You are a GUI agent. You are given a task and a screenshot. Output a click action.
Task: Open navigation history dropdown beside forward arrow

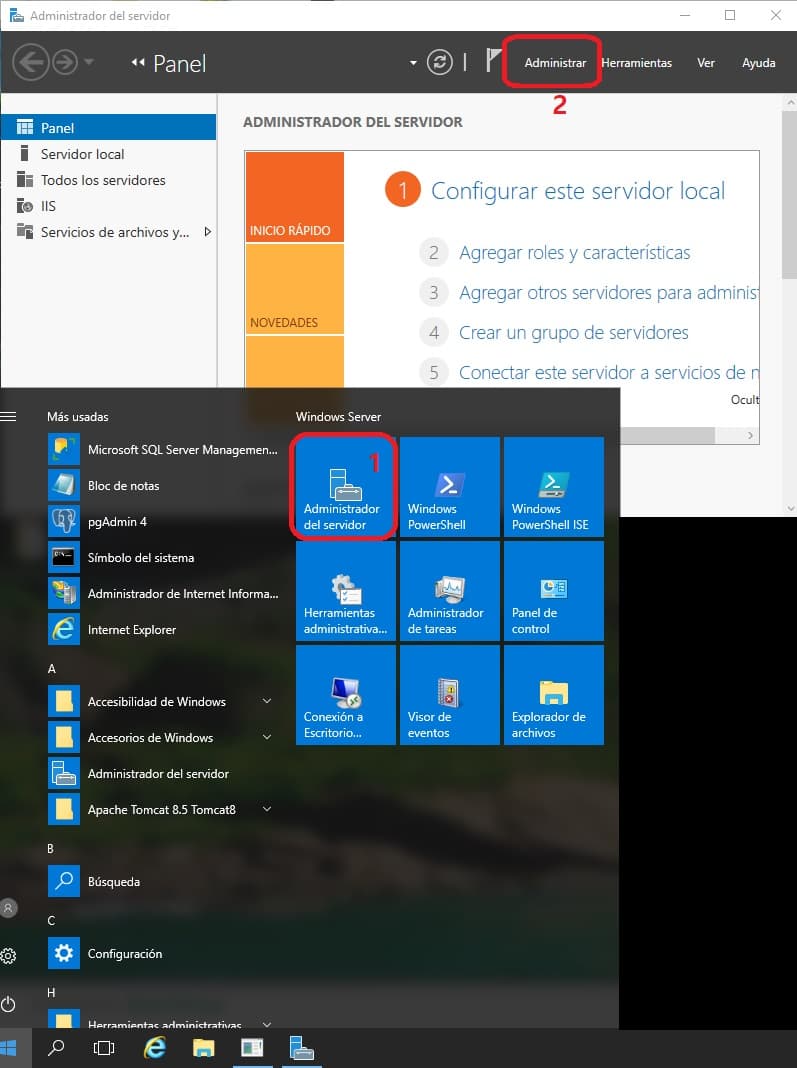[x=89, y=63]
